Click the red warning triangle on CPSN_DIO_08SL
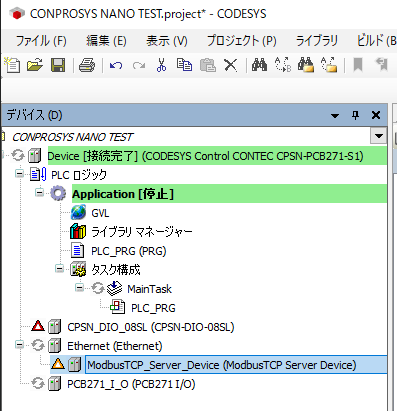Image resolution: width=397 pixels, height=411 pixels. tap(38, 326)
